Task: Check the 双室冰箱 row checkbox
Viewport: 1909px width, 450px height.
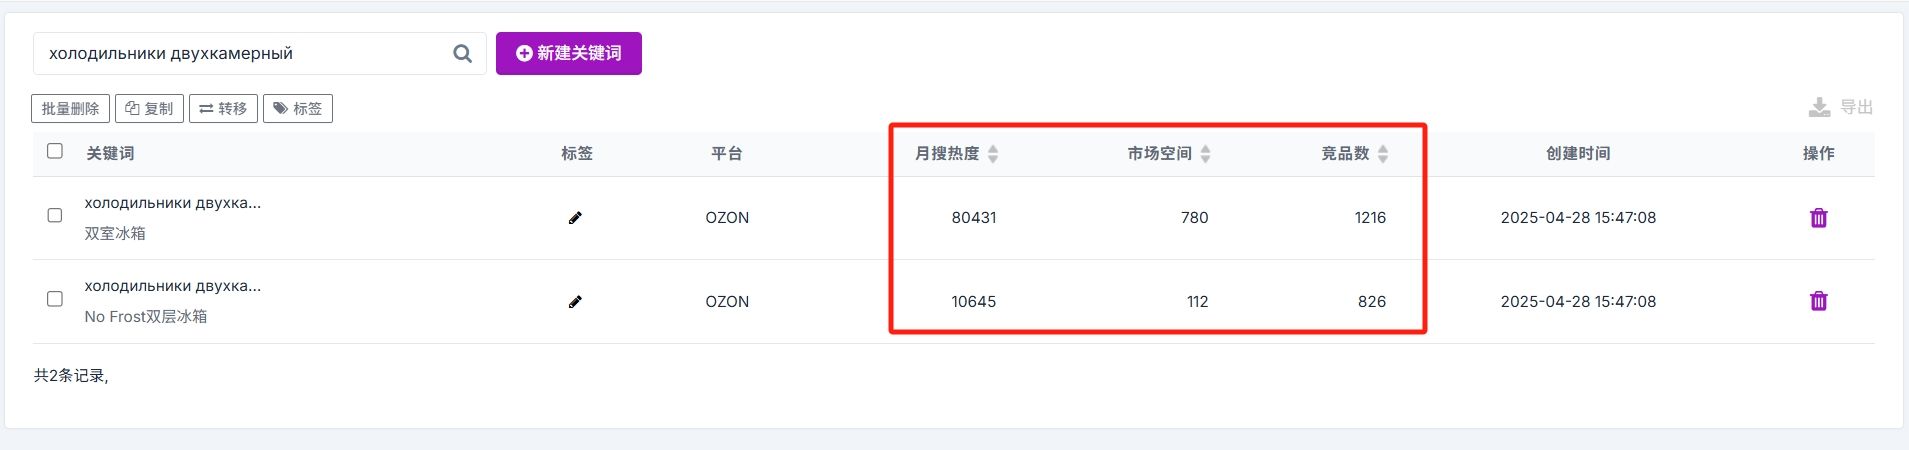Action: 55,215
